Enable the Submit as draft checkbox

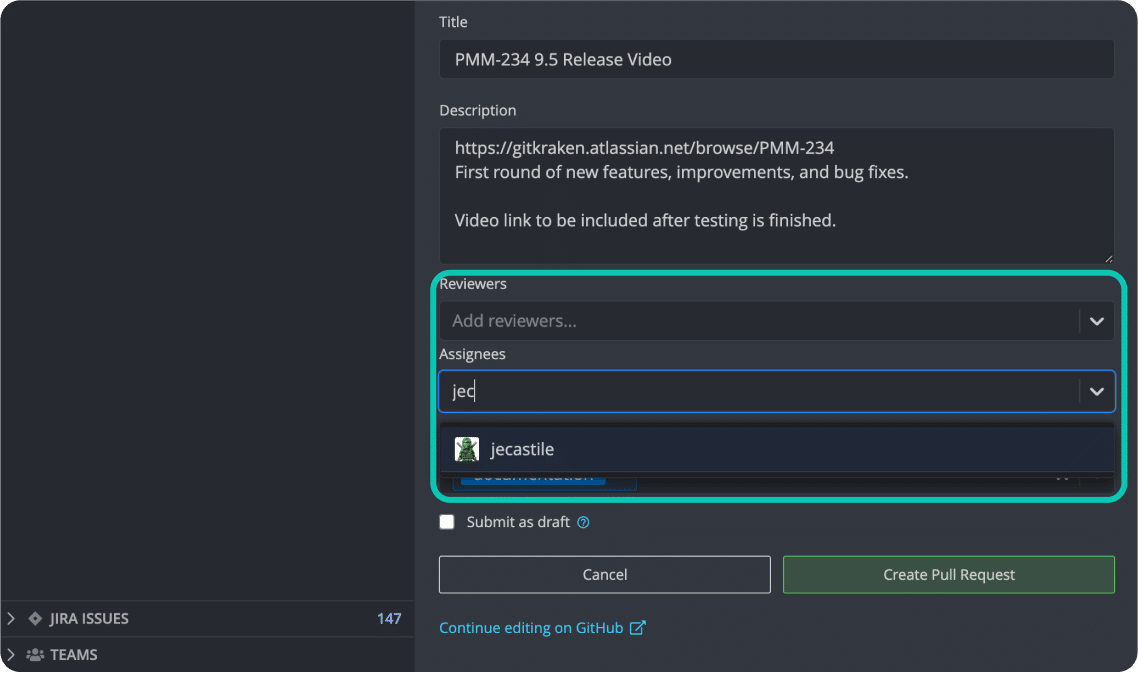pos(447,522)
